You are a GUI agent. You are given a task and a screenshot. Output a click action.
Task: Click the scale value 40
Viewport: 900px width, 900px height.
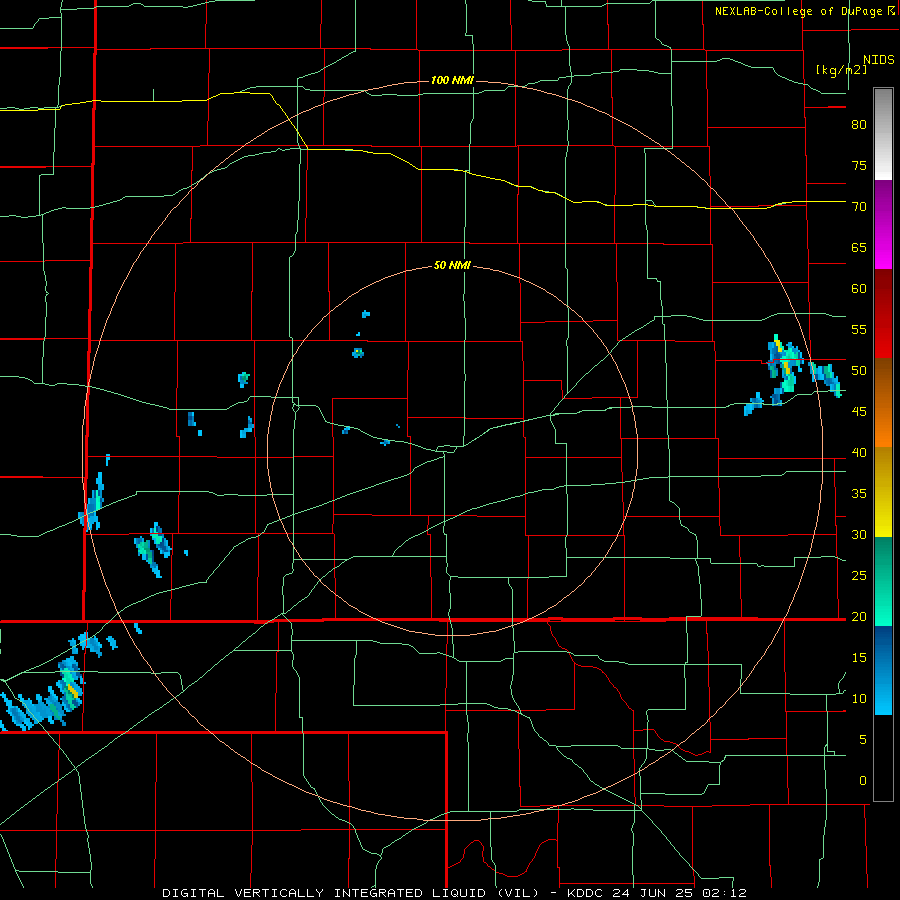859,452
